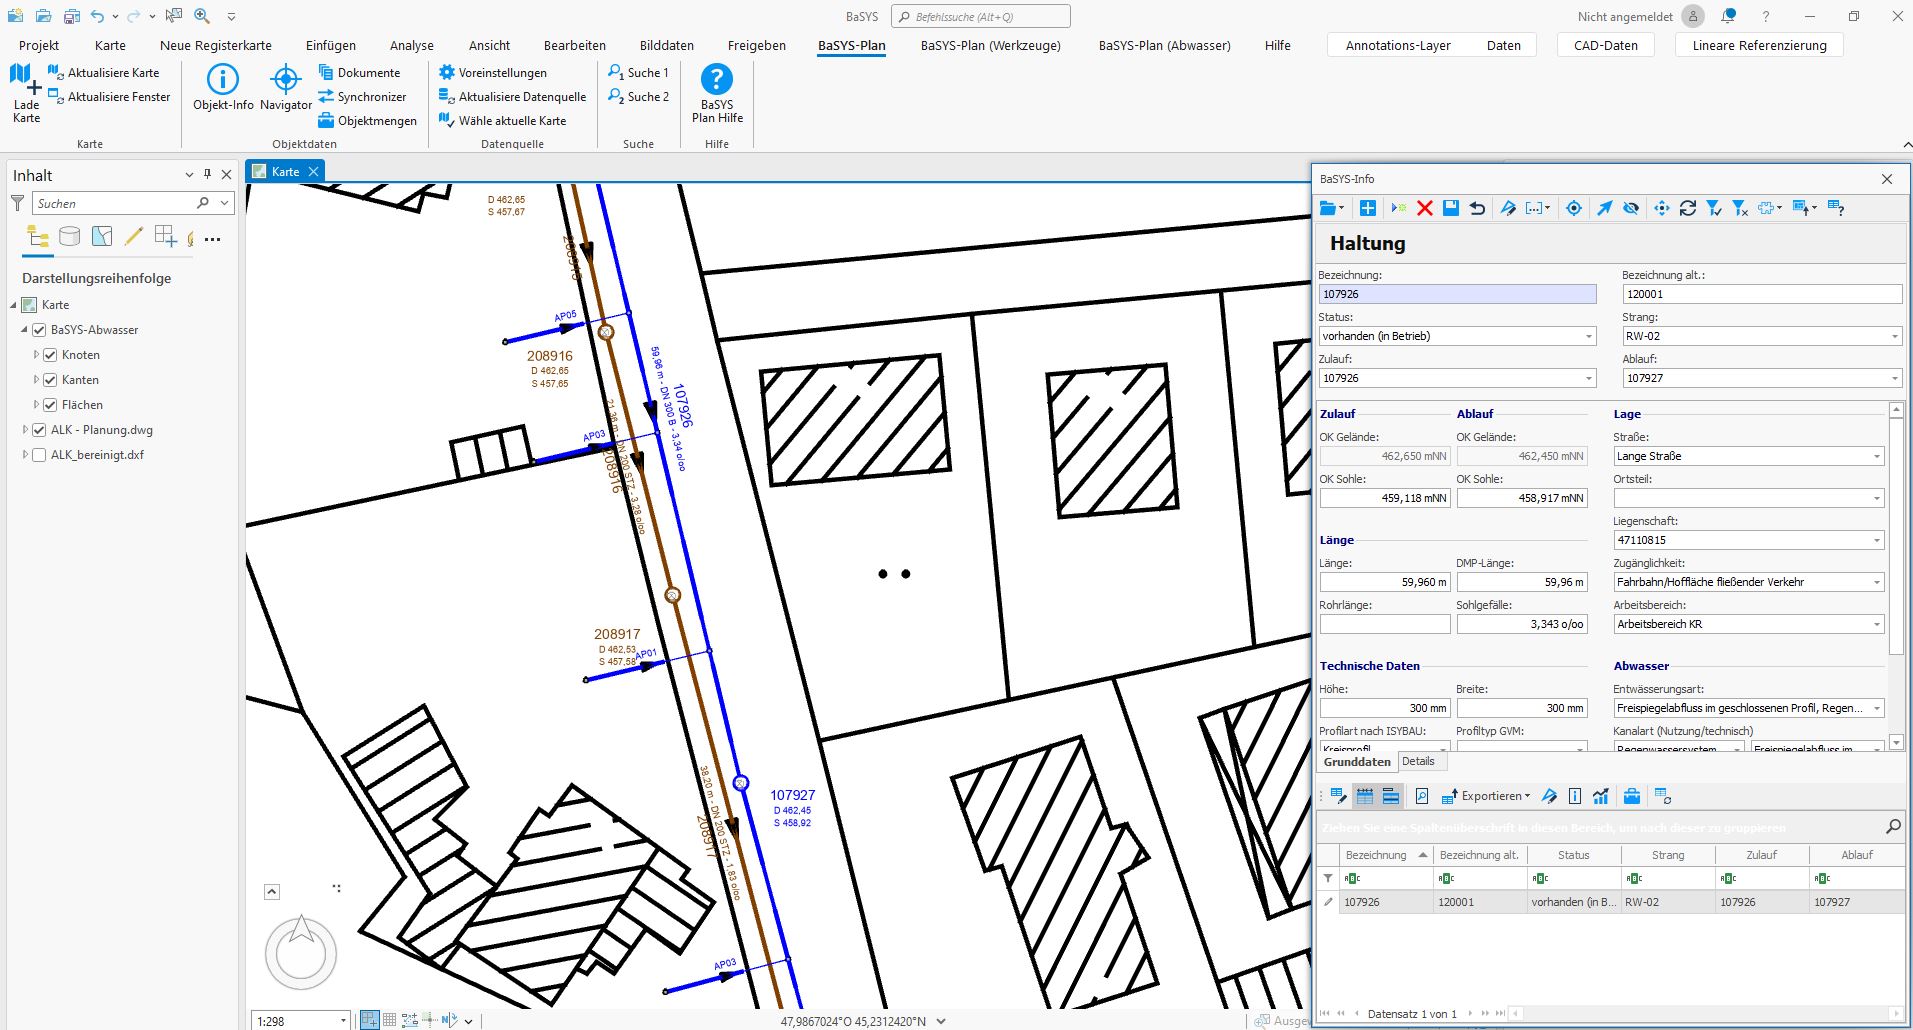Open chart statistics icon in lower toolbar
The image size is (1913, 1030).
[x=1601, y=796]
